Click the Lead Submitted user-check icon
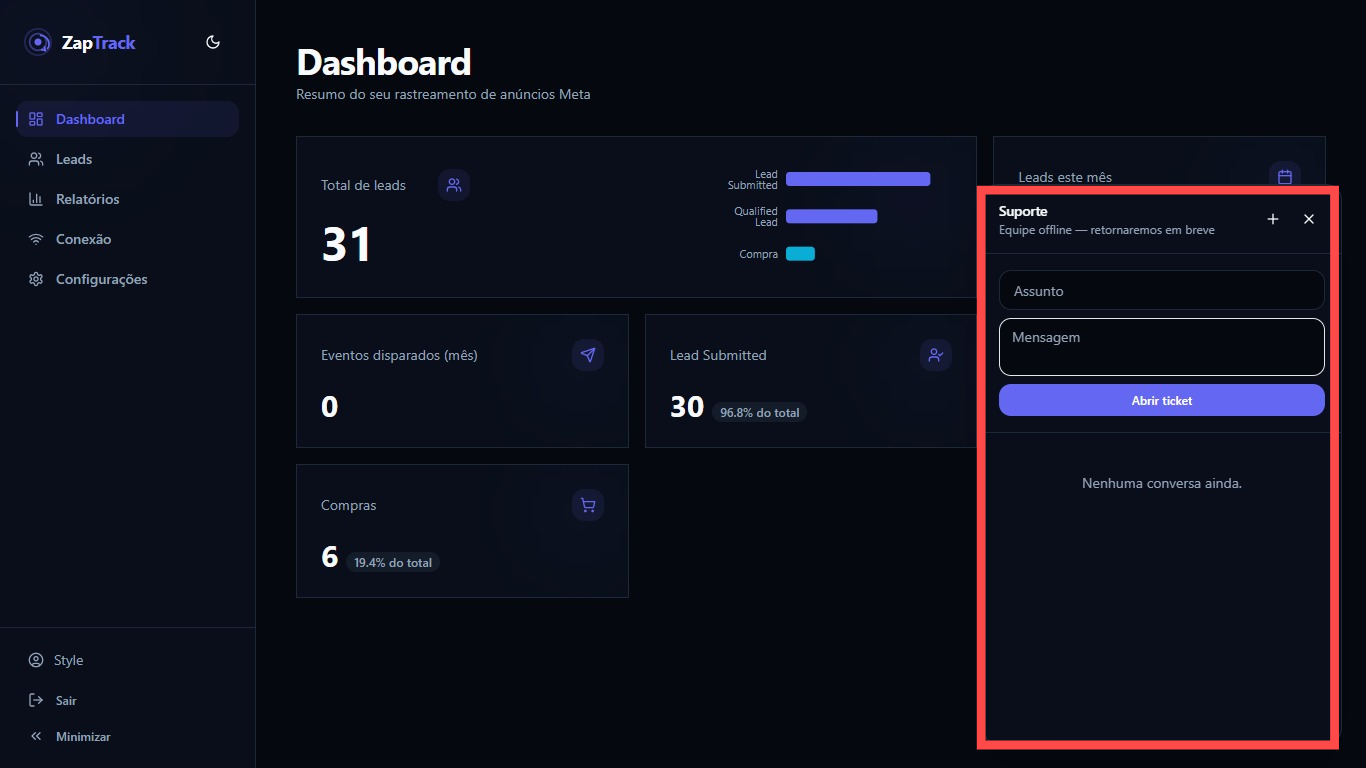Image resolution: width=1366 pixels, height=768 pixels. [x=936, y=355]
